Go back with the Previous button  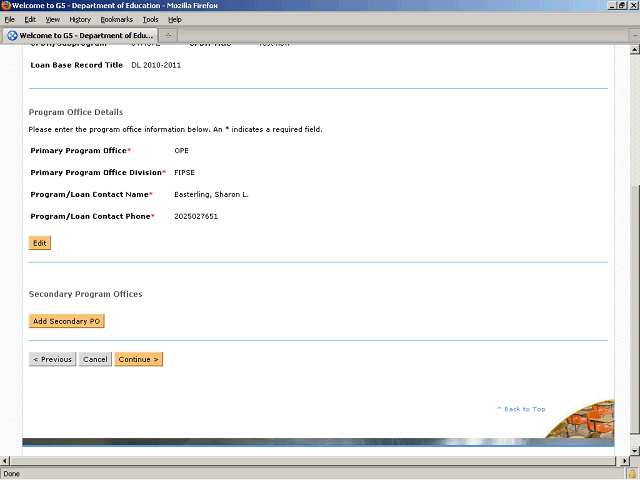click(x=52, y=359)
